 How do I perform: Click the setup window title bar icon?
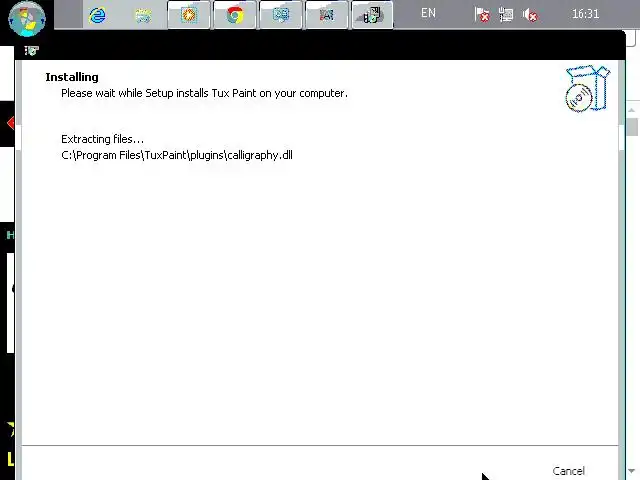pyautogui.click(x=31, y=51)
